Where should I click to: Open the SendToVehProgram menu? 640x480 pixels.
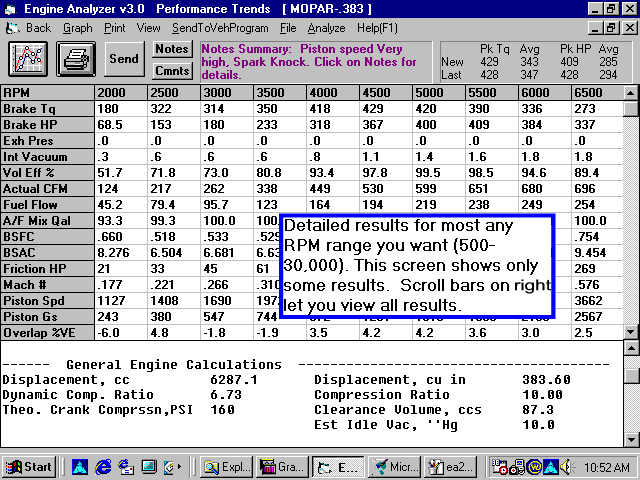[x=220, y=28]
